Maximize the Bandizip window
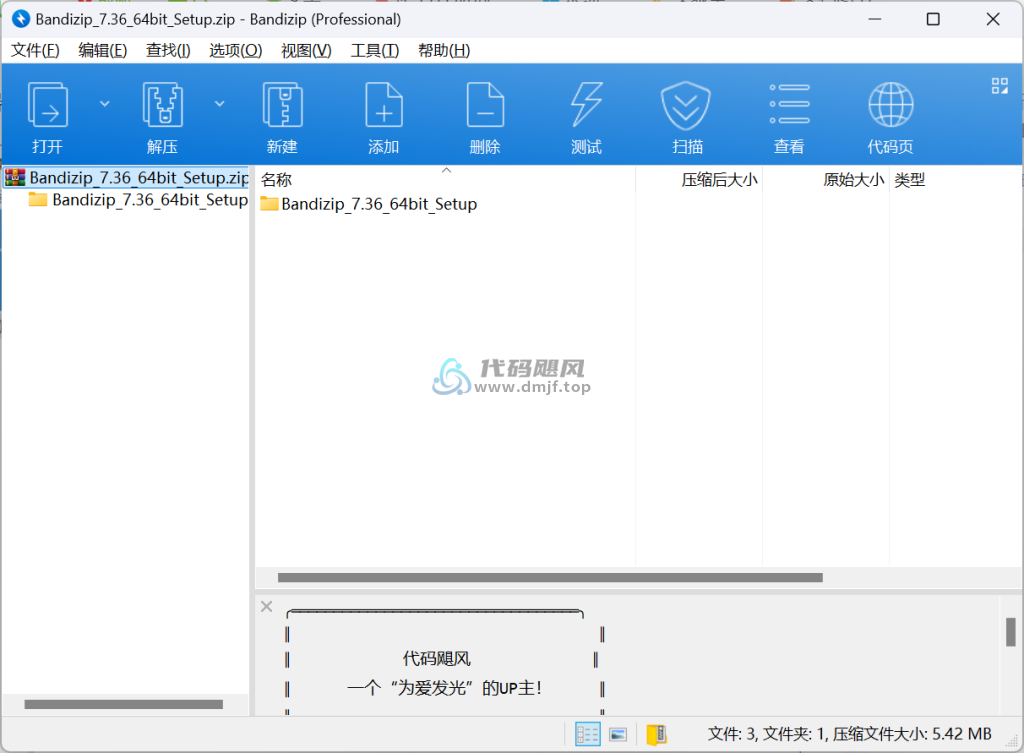The image size is (1024, 753). click(933, 19)
